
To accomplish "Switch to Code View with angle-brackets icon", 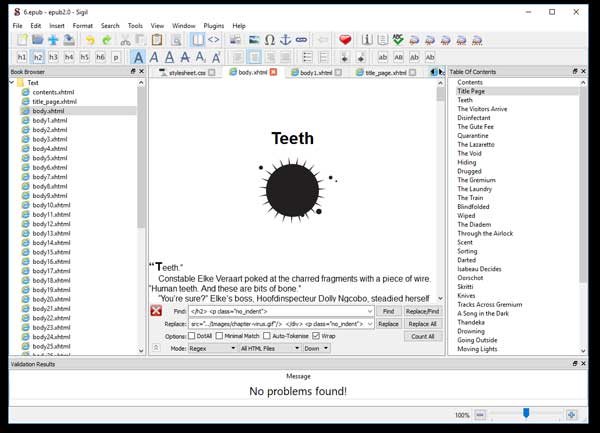I will tap(213, 40).
